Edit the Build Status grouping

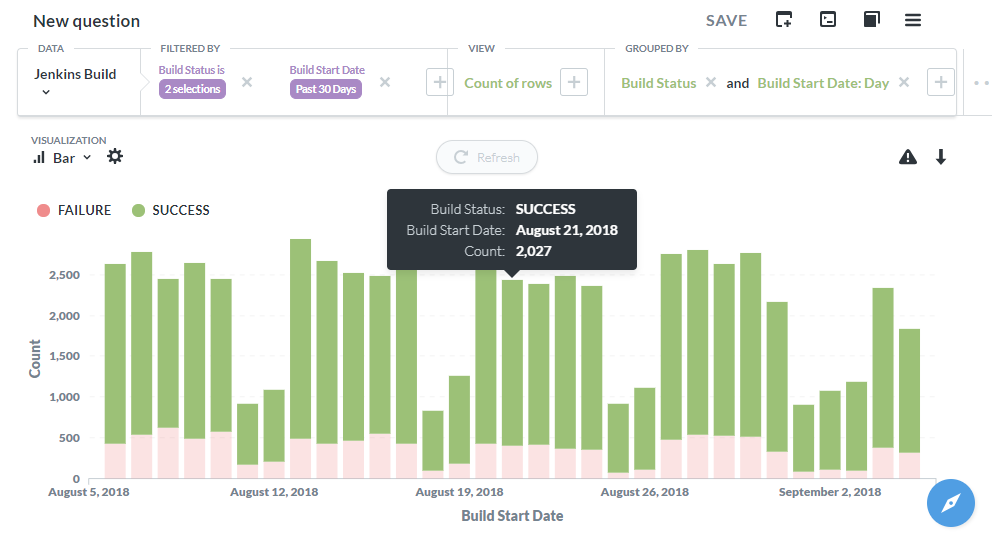coord(659,83)
